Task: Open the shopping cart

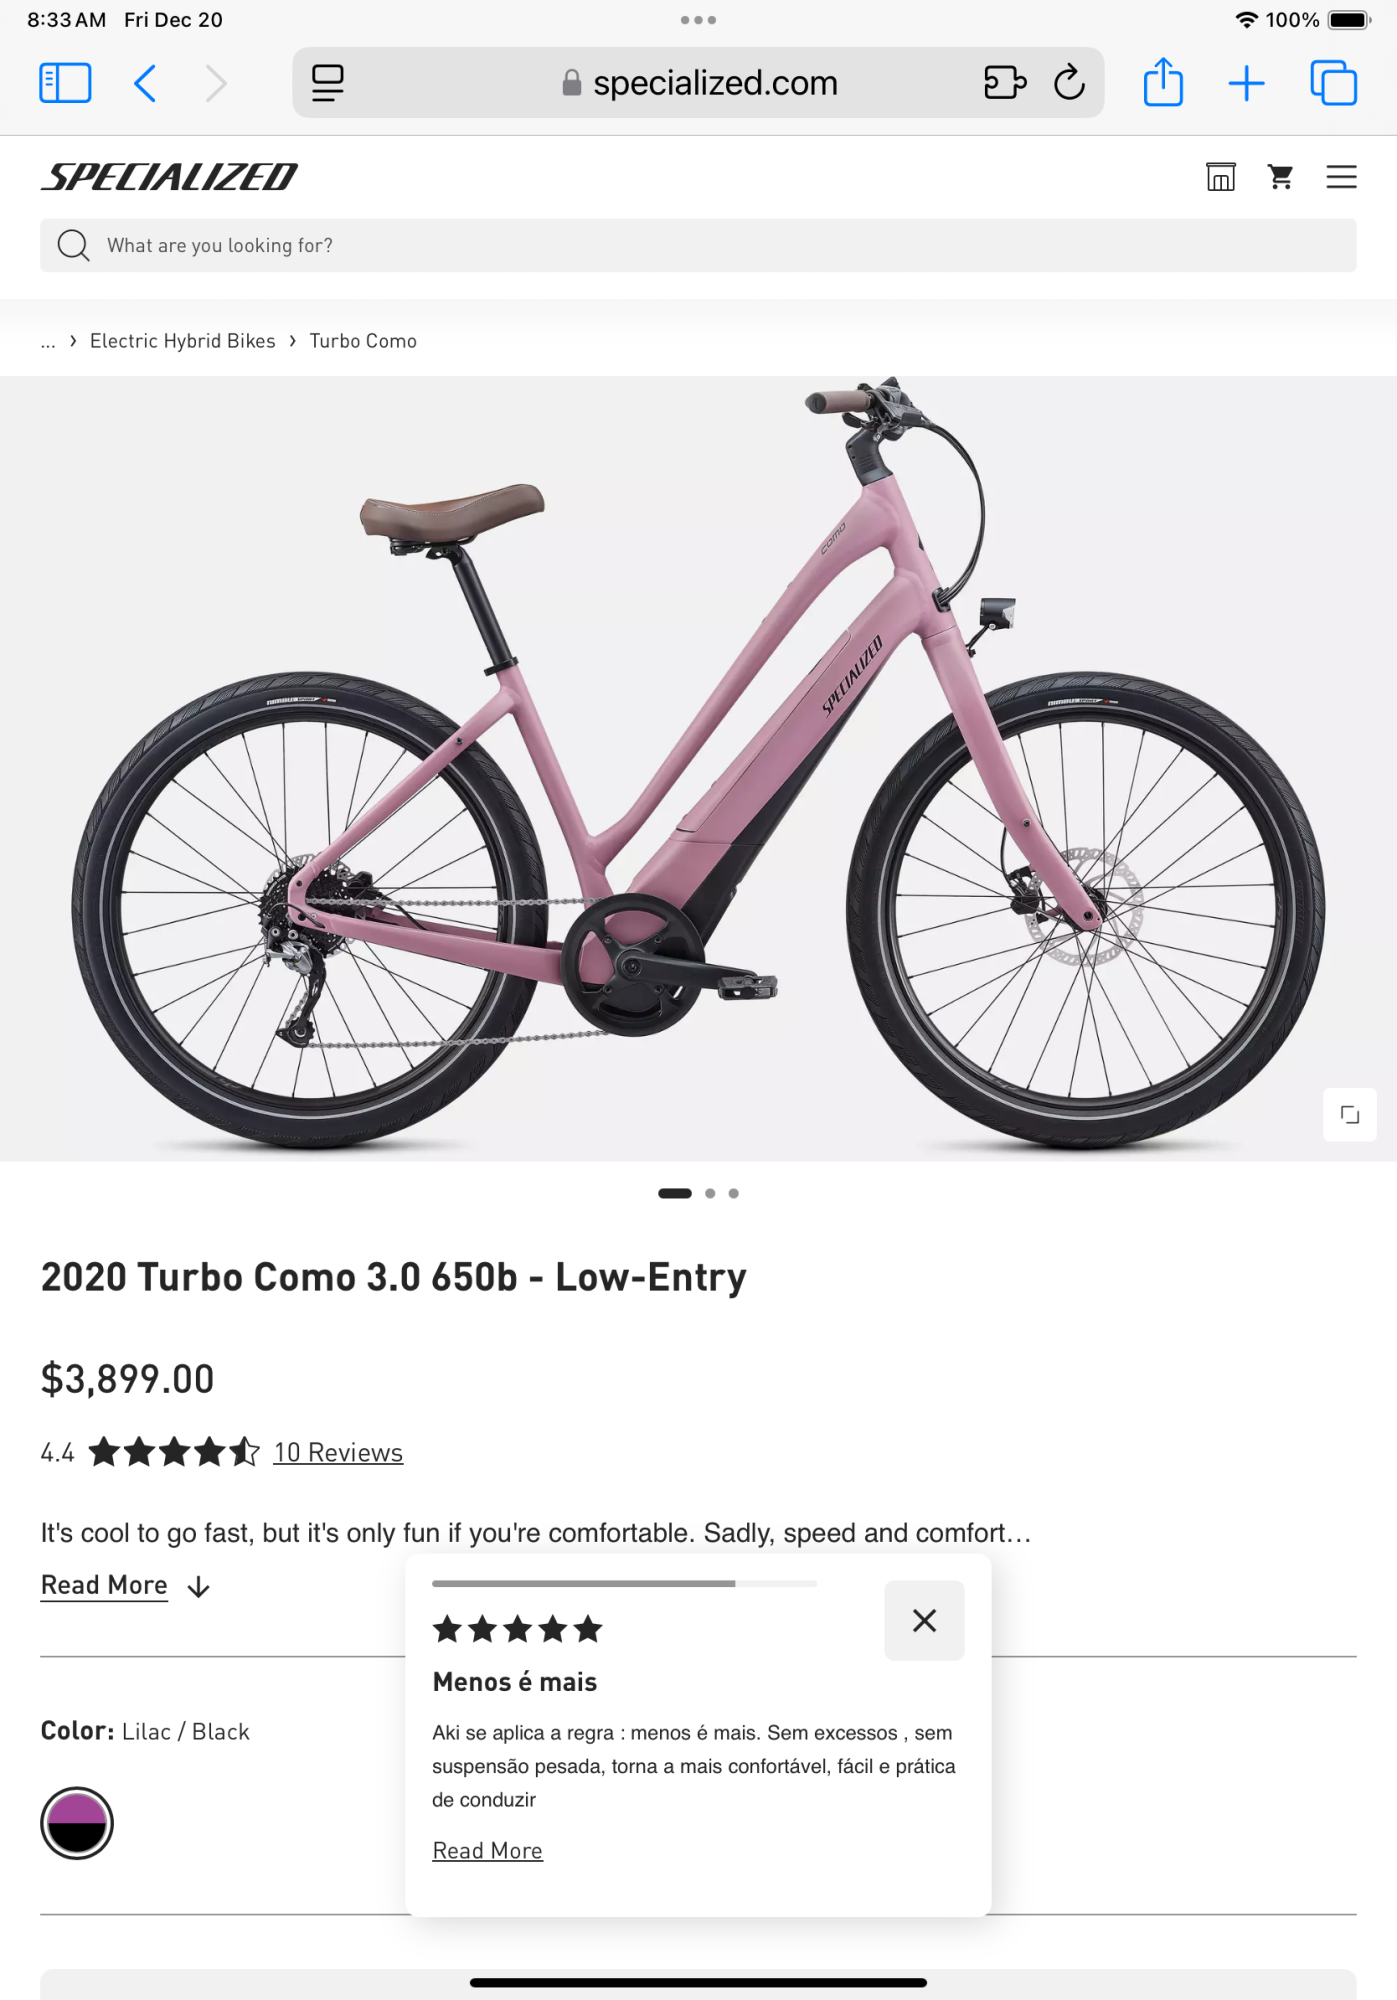Action: 1281,177
